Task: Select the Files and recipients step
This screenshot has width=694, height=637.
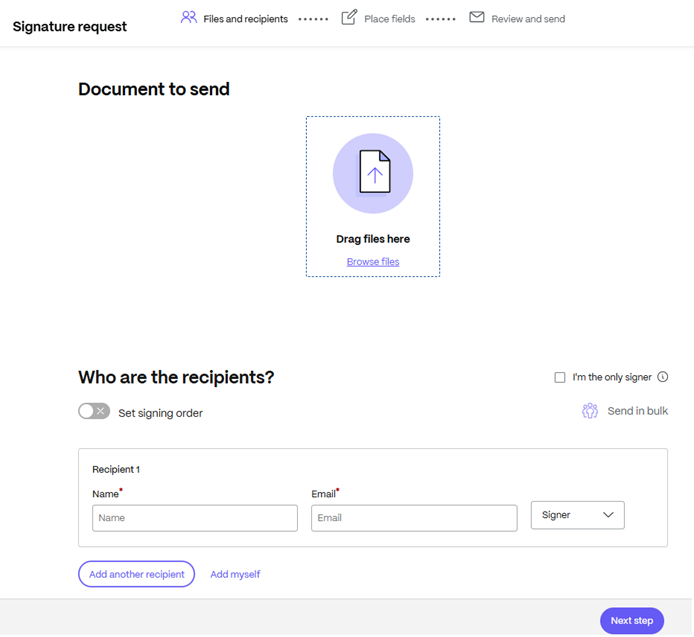Action: pos(246,19)
